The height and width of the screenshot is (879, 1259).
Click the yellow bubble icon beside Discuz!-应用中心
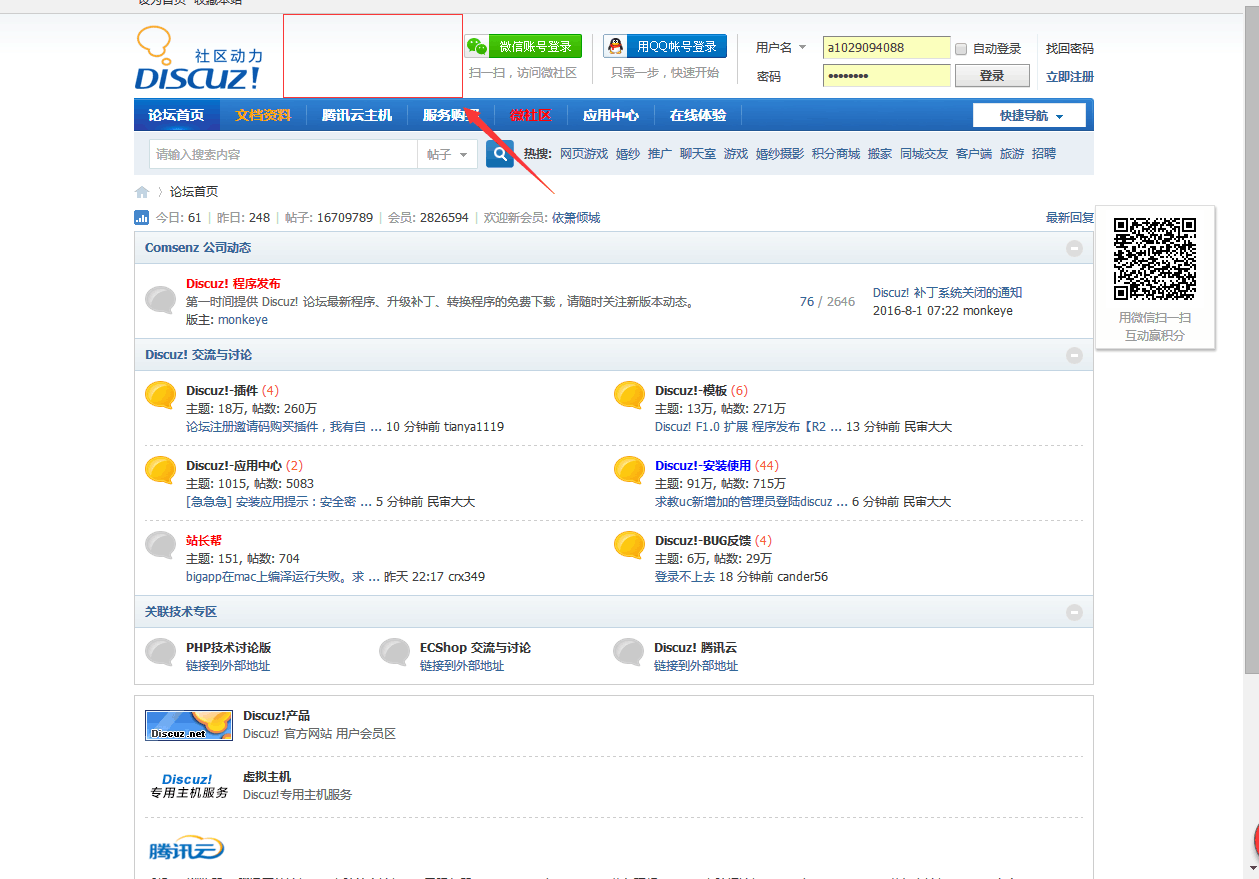point(161,471)
